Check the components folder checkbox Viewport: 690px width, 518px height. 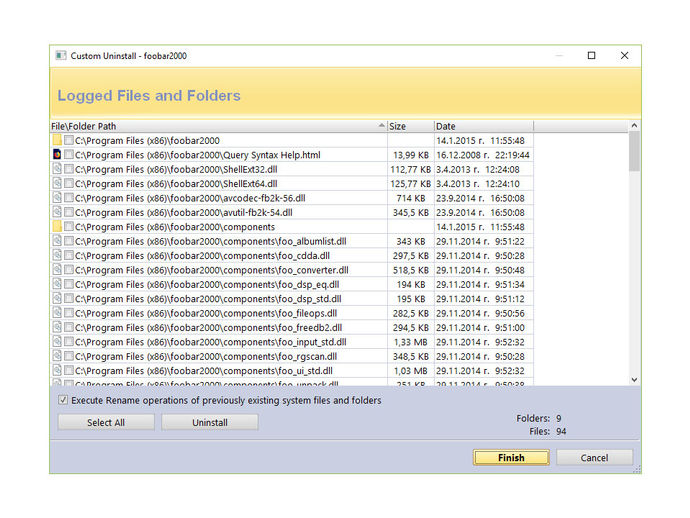(x=69, y=227)
